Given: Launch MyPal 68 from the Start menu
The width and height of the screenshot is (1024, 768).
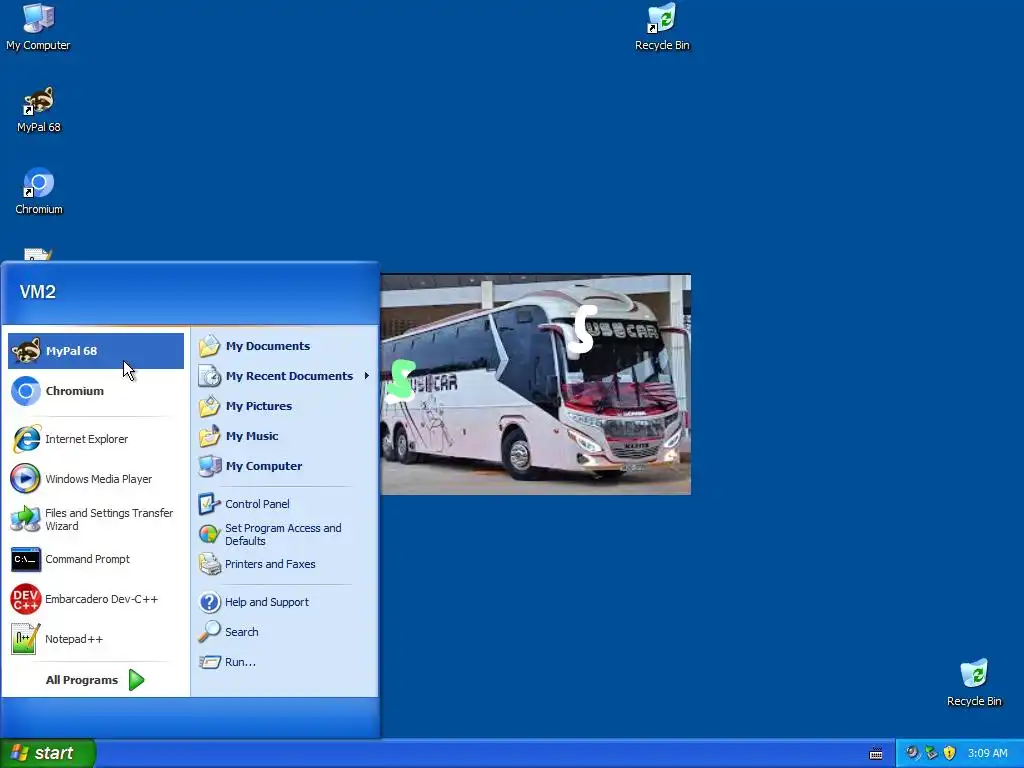Looking at the screenshot, I should coord(96,351).
